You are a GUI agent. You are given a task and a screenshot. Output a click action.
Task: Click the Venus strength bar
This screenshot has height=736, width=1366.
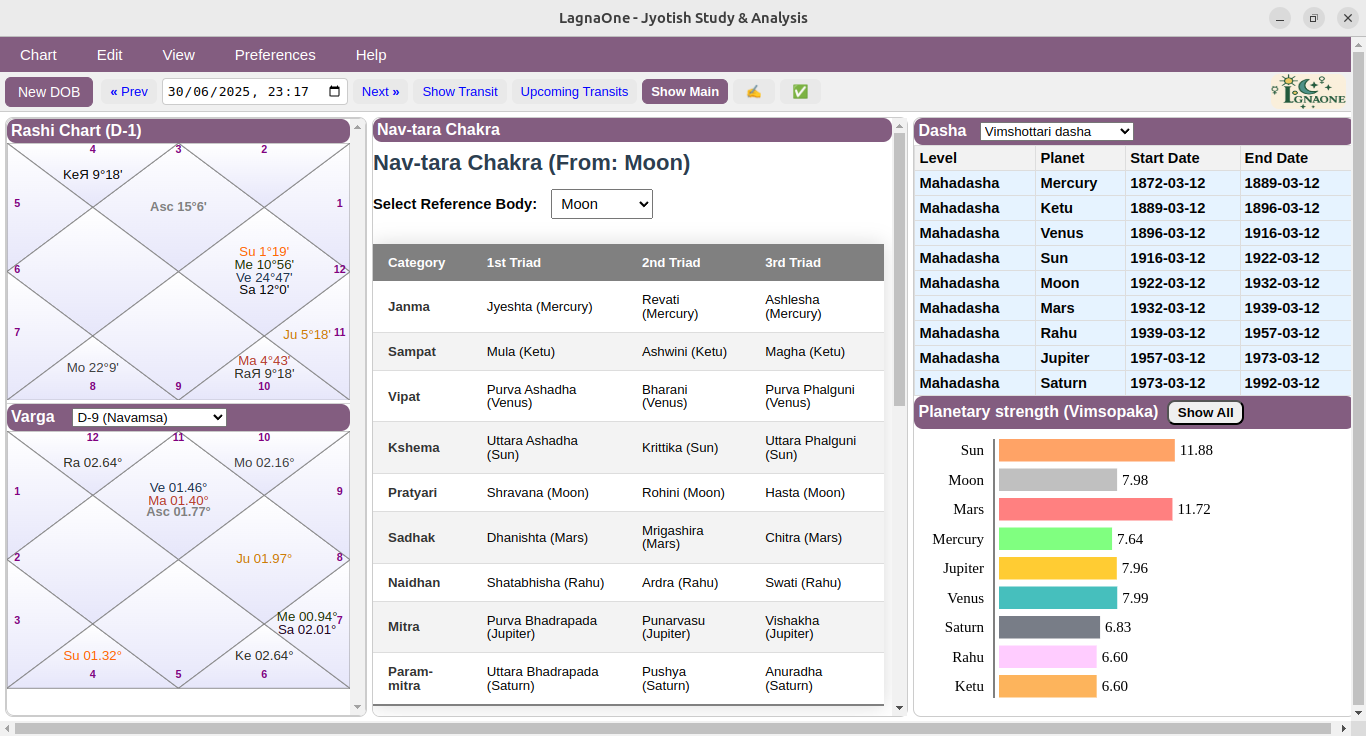point(1058,598)
